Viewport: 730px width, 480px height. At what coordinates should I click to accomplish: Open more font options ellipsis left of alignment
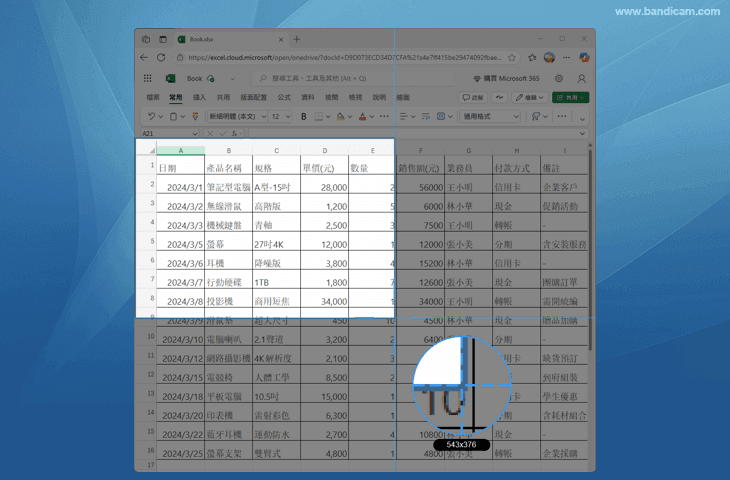click(x=384, y=116)
